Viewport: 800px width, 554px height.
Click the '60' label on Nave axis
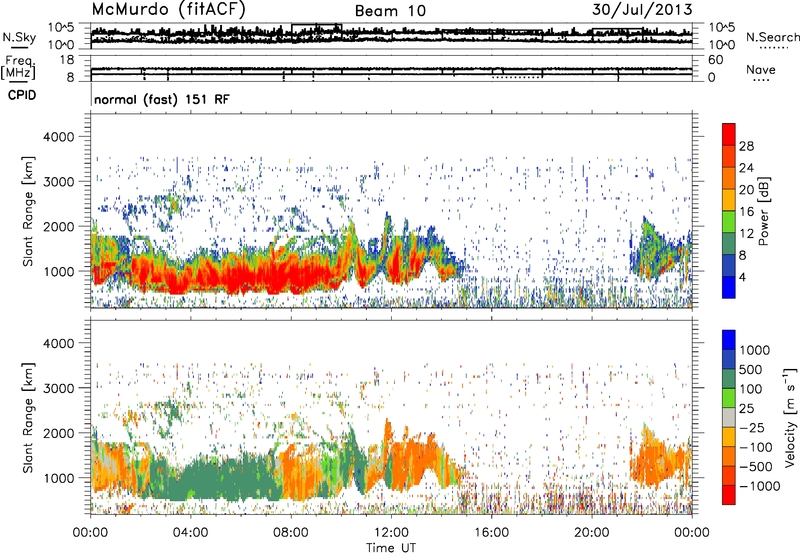[715, 60]
